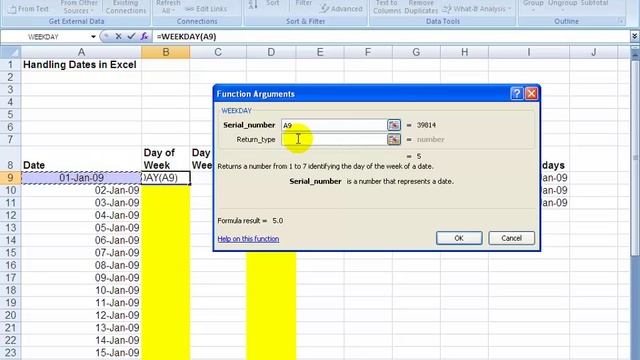This screenshot has width=640, height=360.
Task: Select column G header
Action: pos(416,52)
